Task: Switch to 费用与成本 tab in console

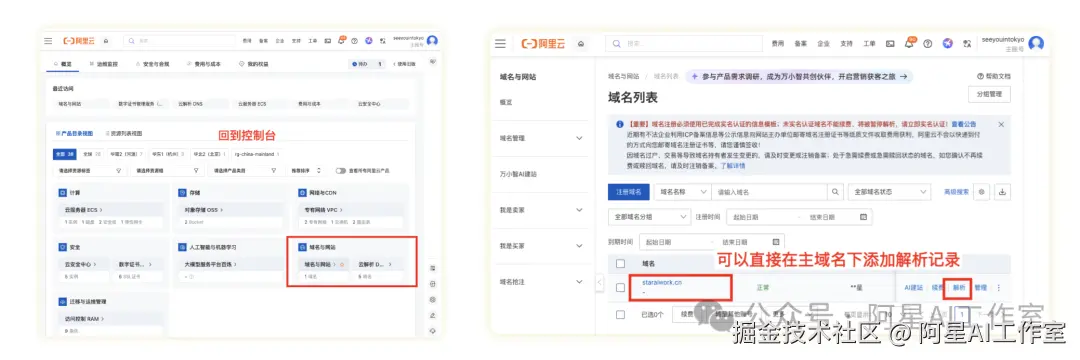Action: (x=203, y=63)
